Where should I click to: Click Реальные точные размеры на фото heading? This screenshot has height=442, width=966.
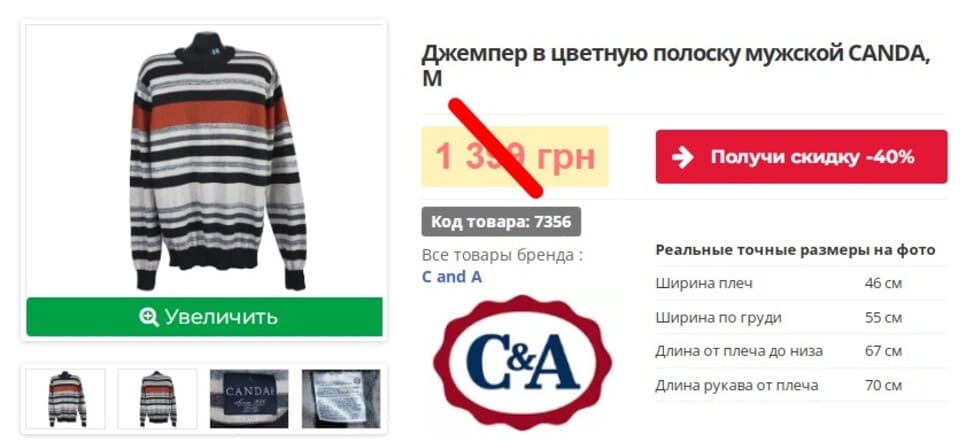[x=795, y=250]
